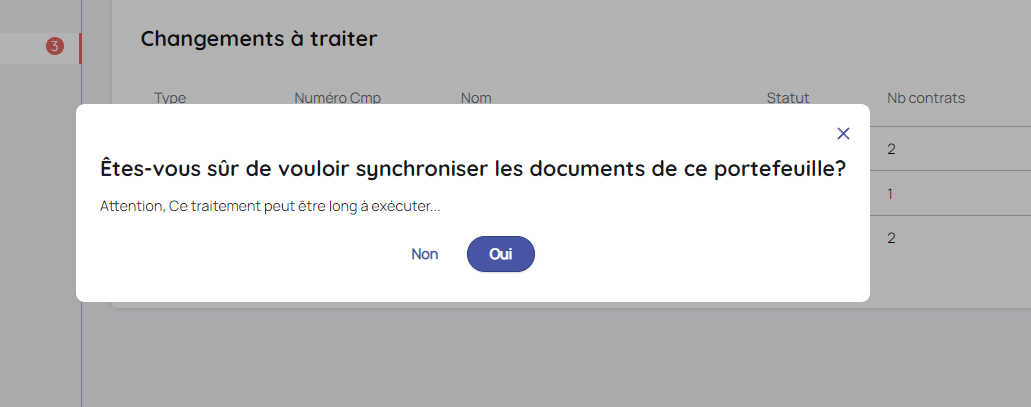This screenshot has width=1031, height=407.
Task: Click the Type column header
Action: (170, 98)
